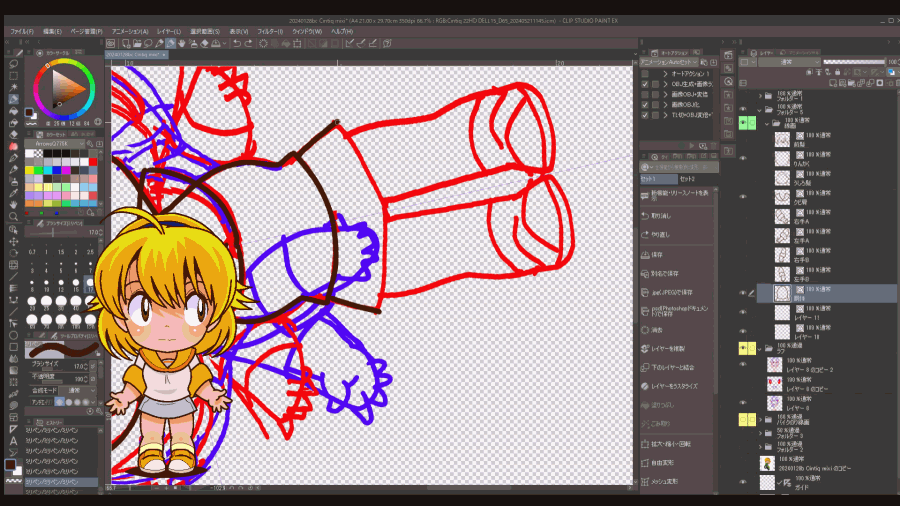Collapse the ラフ layer folder
Screen dimensions: 900x506
tap(760, 348)
